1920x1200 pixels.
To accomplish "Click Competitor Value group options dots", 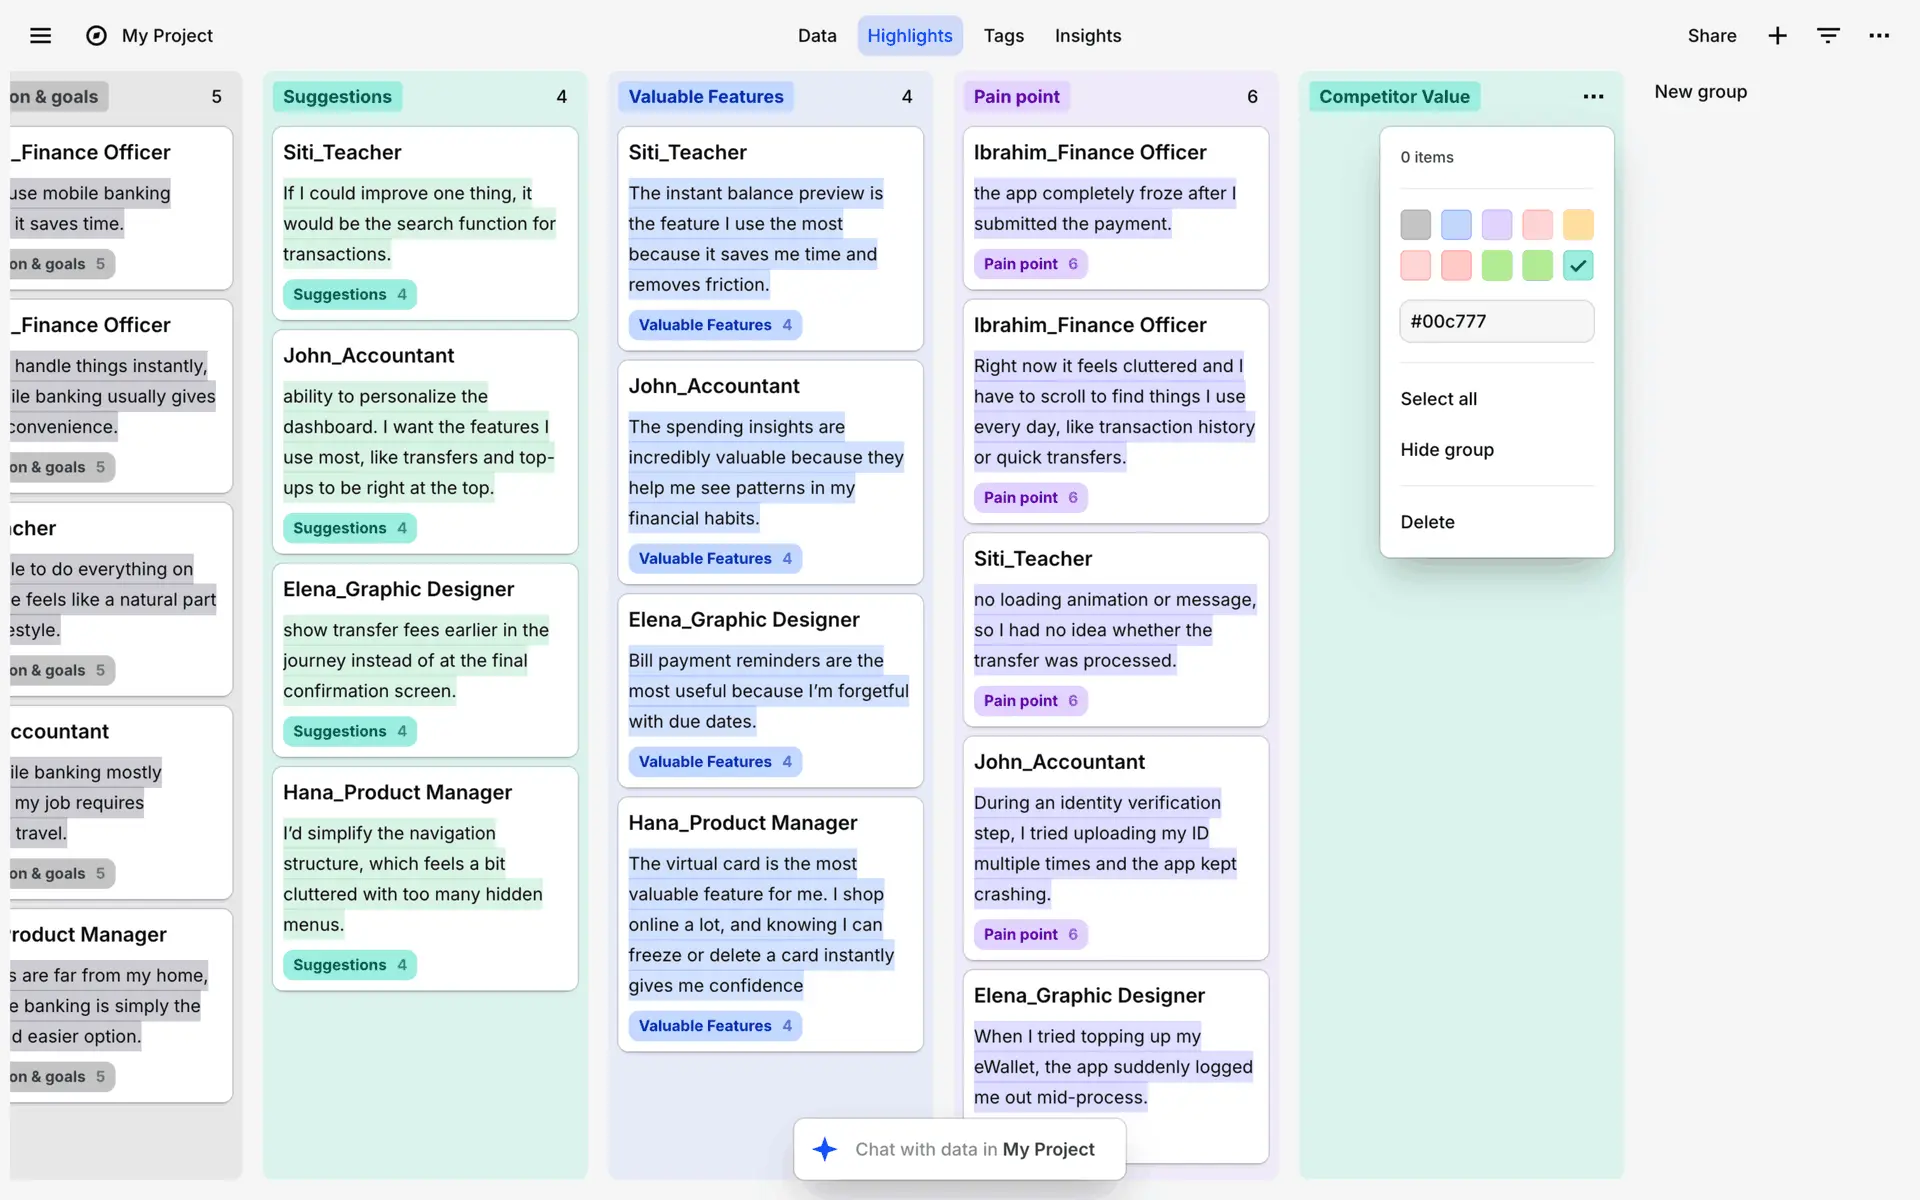I will pyautogui.click(x=1593, y=97).
